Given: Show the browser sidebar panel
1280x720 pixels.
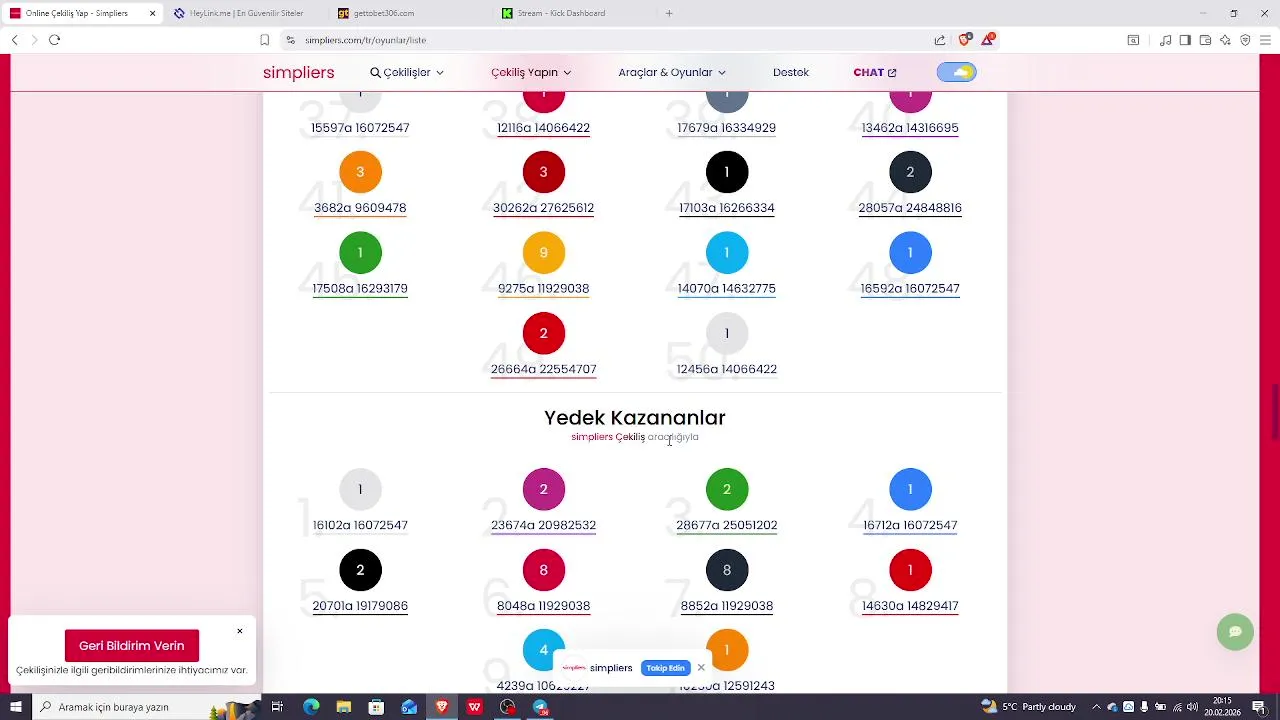Looking at the screenshot, I should point(1185,40).
